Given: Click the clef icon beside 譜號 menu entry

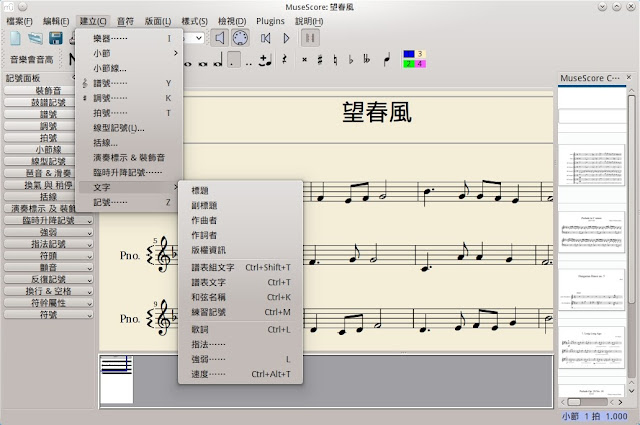Looking at the screenshot, I should [x=84, y=83].
